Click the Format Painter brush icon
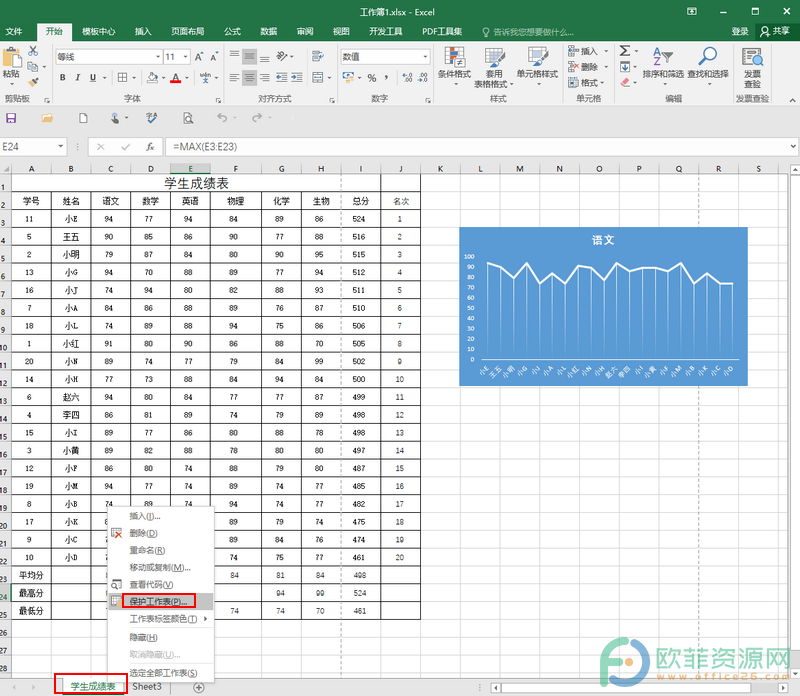The width and height of the screenshot is (800, 696). 33,82
